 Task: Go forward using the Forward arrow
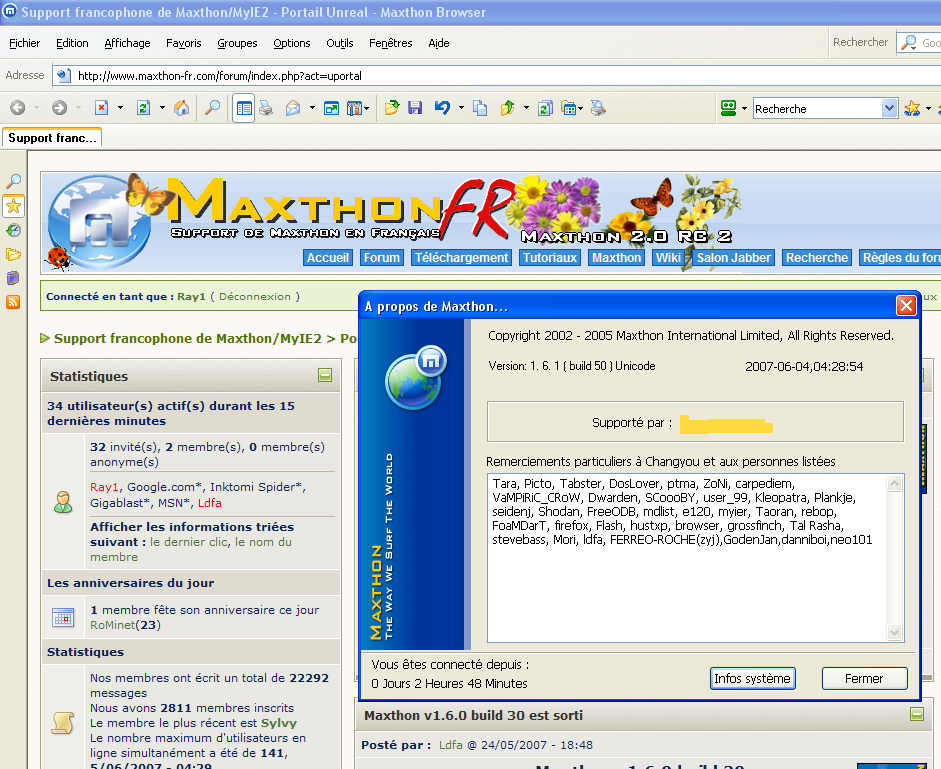point(59,108)
